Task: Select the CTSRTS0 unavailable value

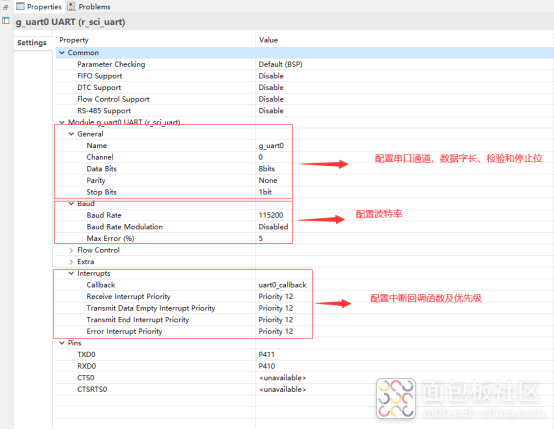Action: pos(283,389)
